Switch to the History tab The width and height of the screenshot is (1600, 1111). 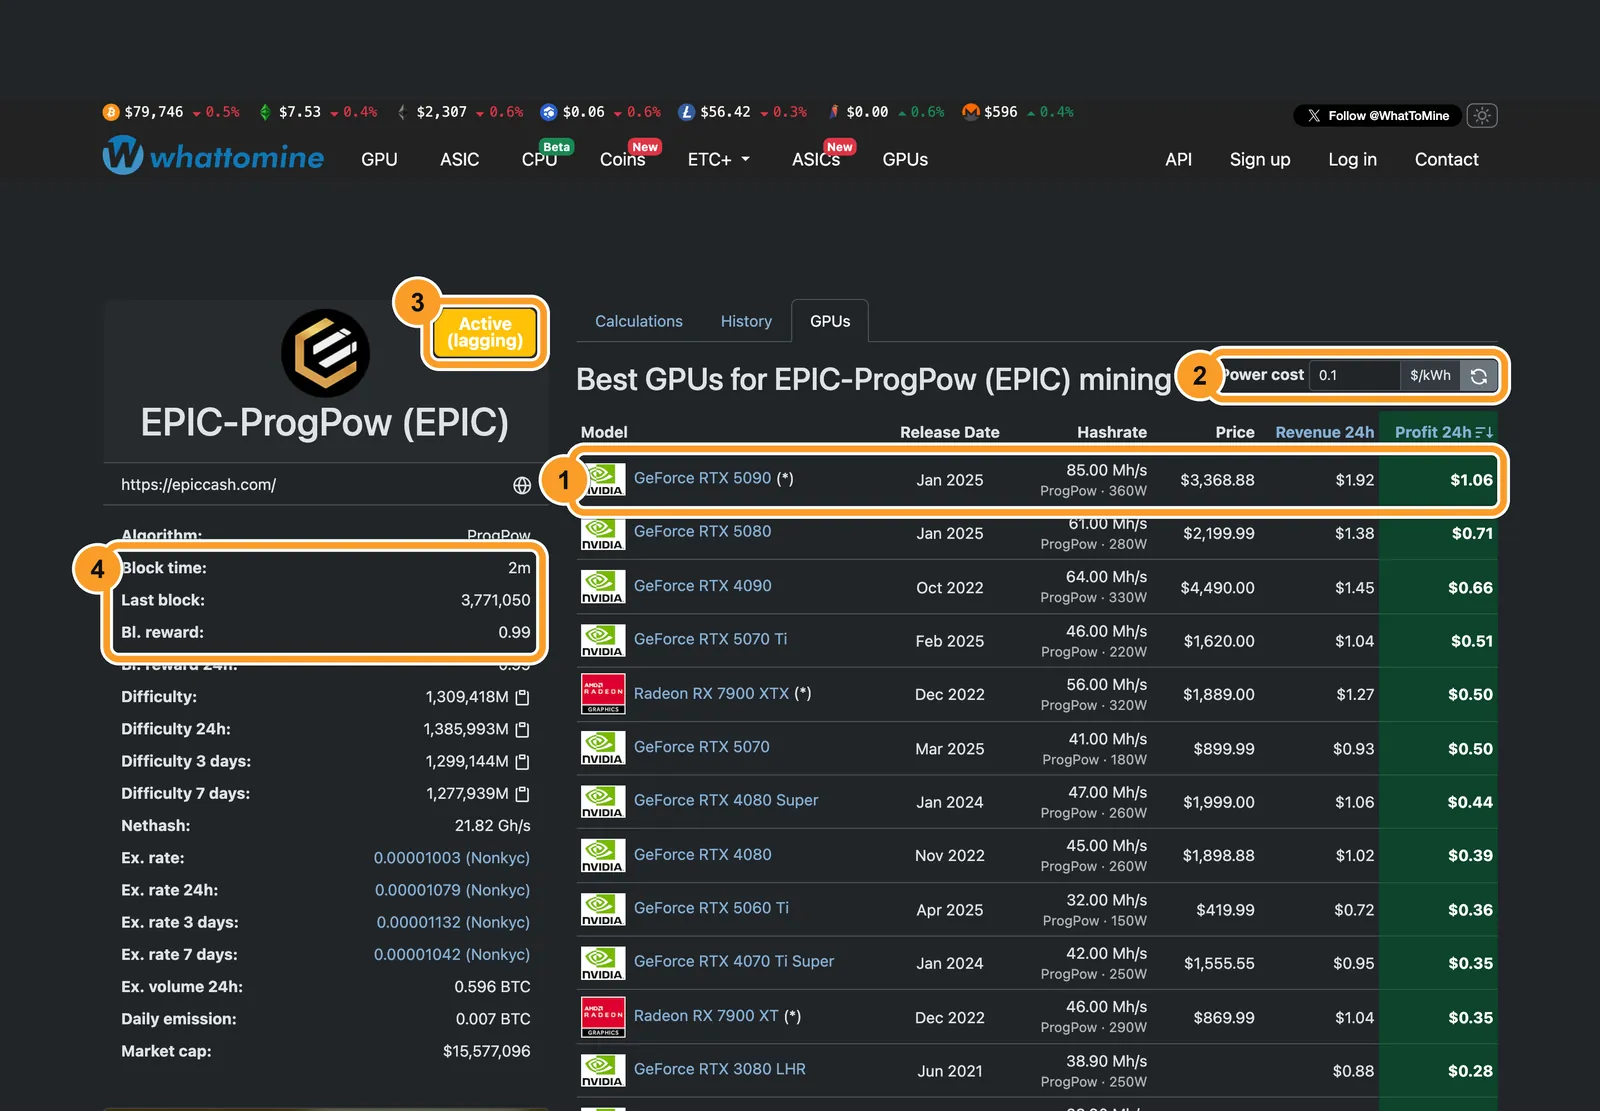(746, 321)
